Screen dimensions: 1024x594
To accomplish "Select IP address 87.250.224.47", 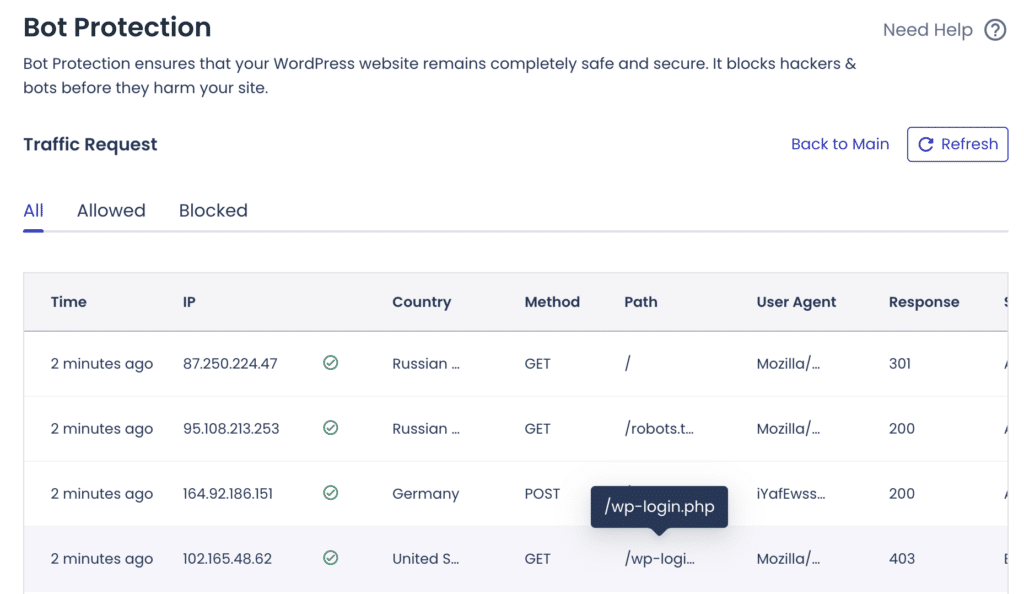I will tap(230, 364).
